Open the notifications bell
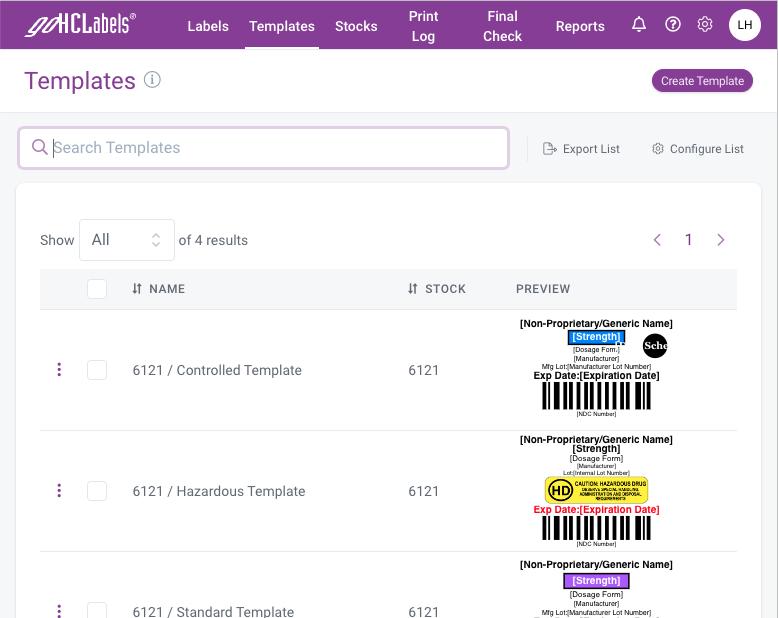This screenshot has height=618, width=778. tap(639, 25)
